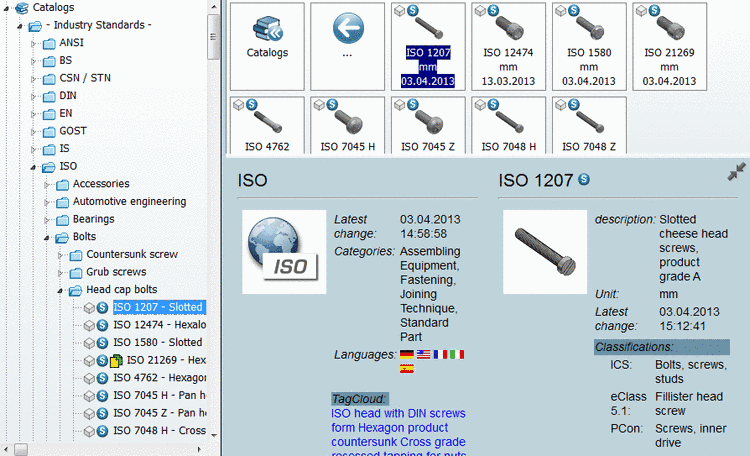The width and height of the screenshot is (750, 456).
Task: Click the cube icon on ISO 7045 H row
Action: pos(89,396)
